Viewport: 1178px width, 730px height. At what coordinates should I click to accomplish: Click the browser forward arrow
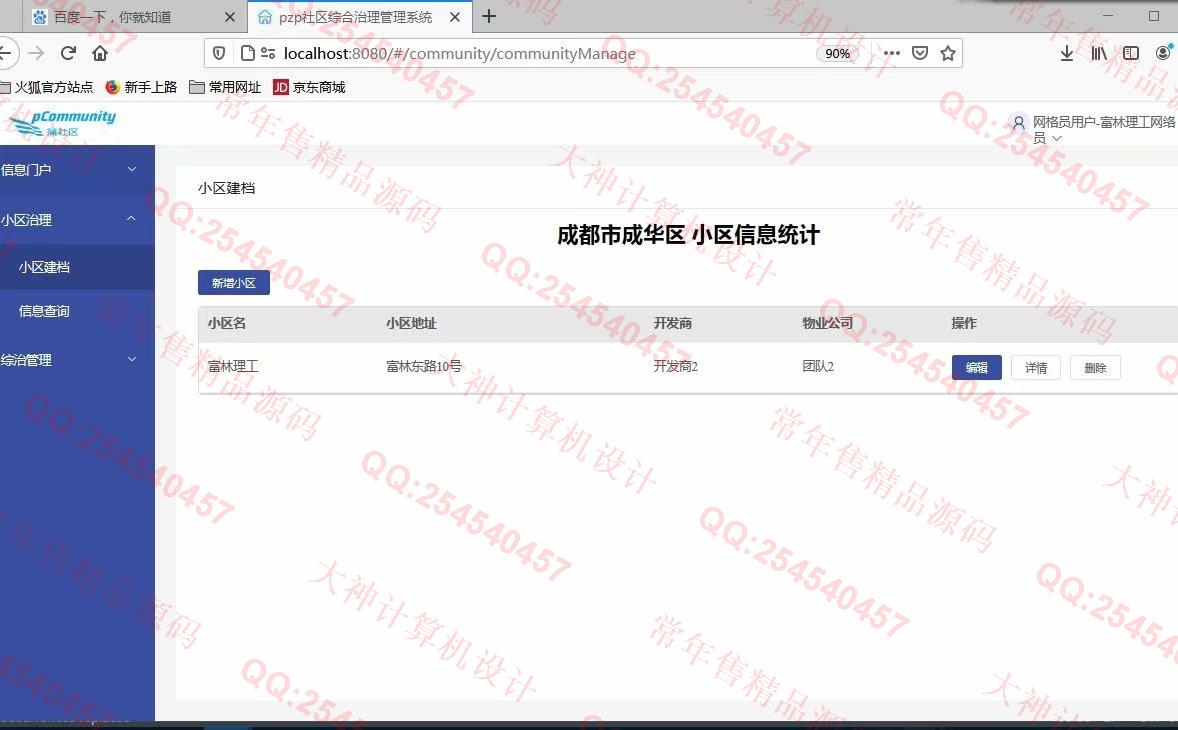tap(36, 53)
